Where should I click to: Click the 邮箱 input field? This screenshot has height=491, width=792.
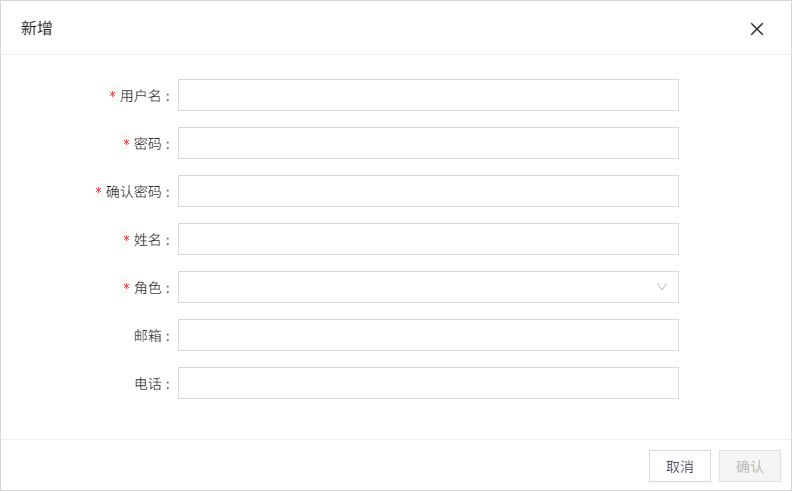point(428,335)
